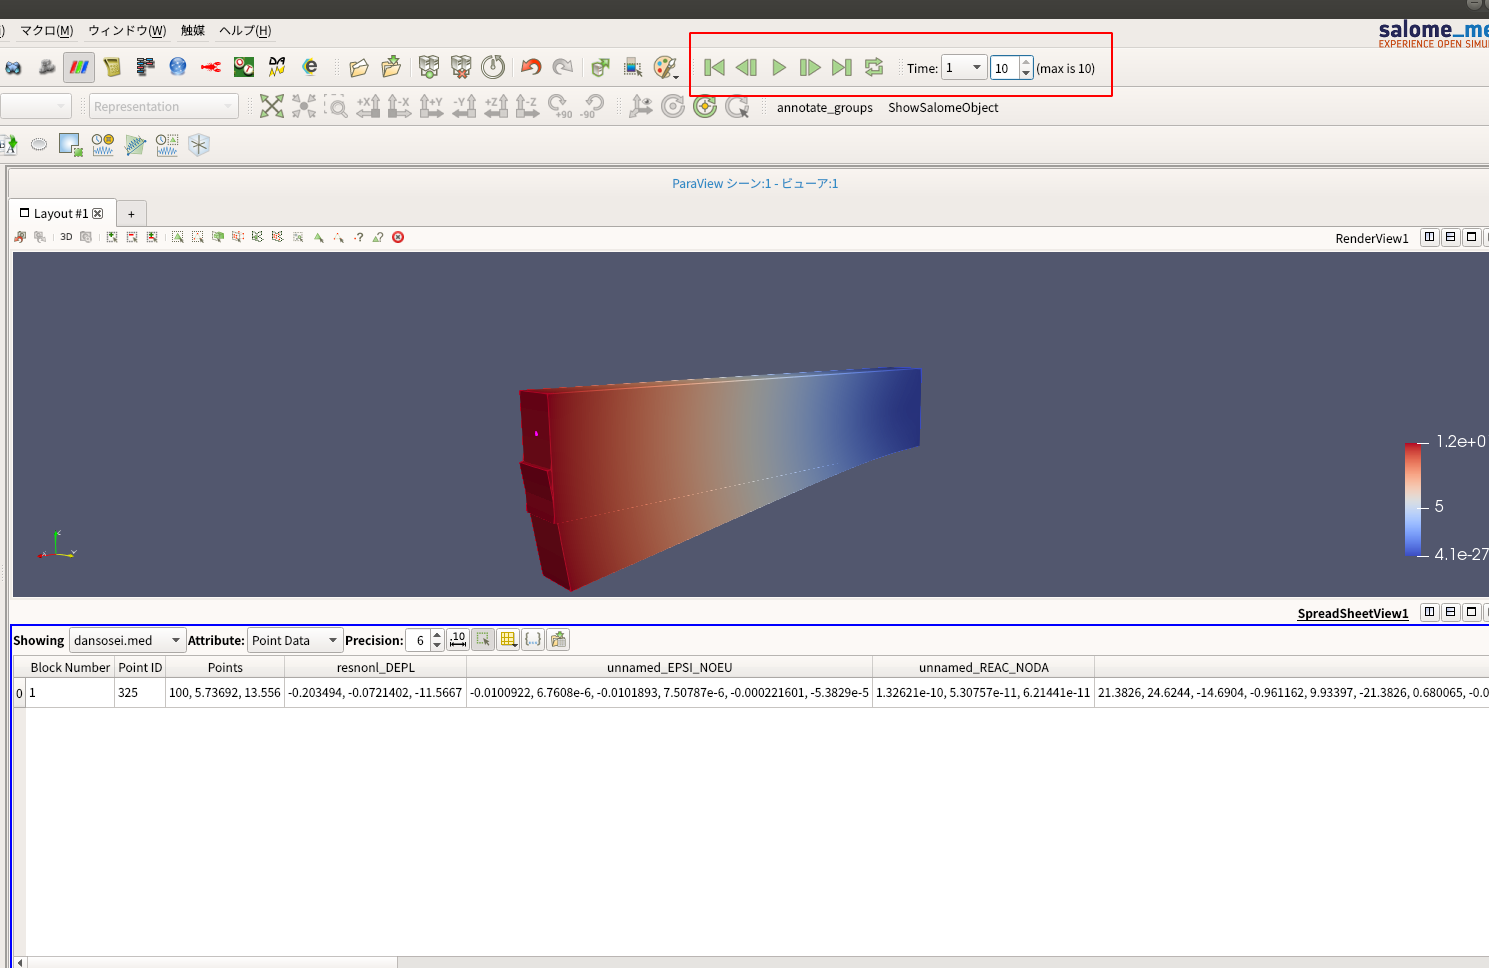Select the Layout #1 tab
Viewport: 1489px width, 968px height.
[62, 213]
